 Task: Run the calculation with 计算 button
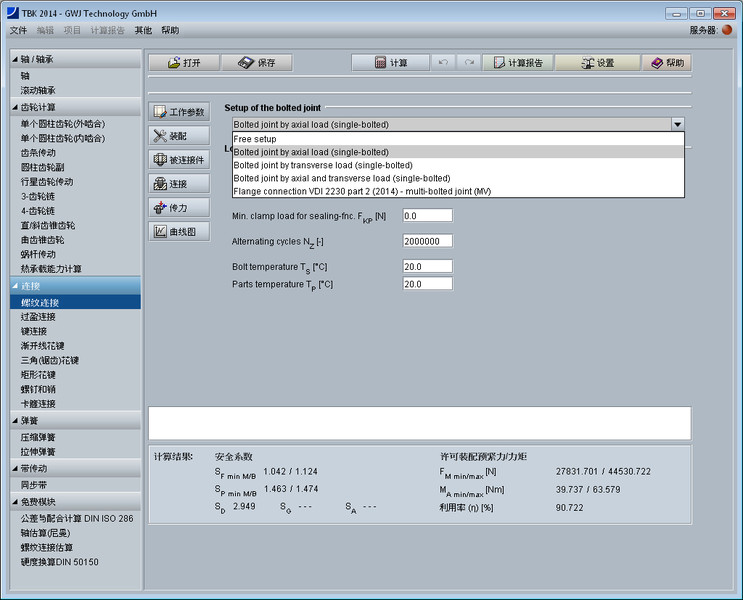pyautogui.click(x=390, y=62)
